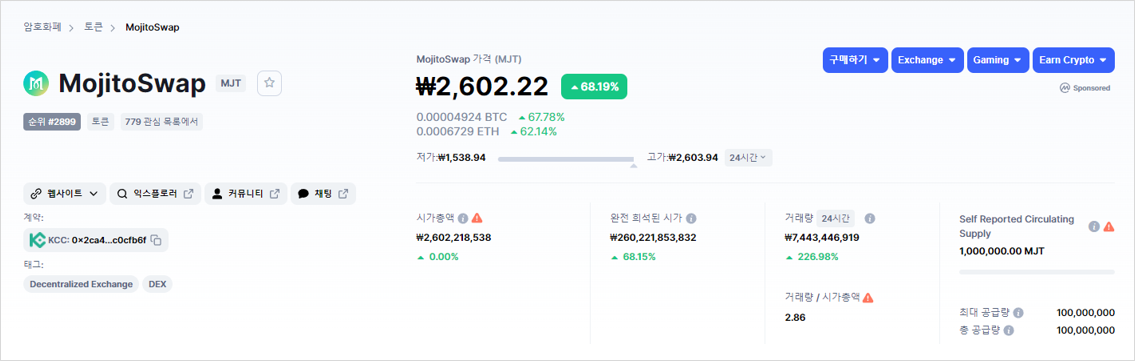Go to 토큰 breadcrumb link
Image resolution: width=1135 pixels, height=361 pixels.
pyautogui.click(x=93, y=27)
